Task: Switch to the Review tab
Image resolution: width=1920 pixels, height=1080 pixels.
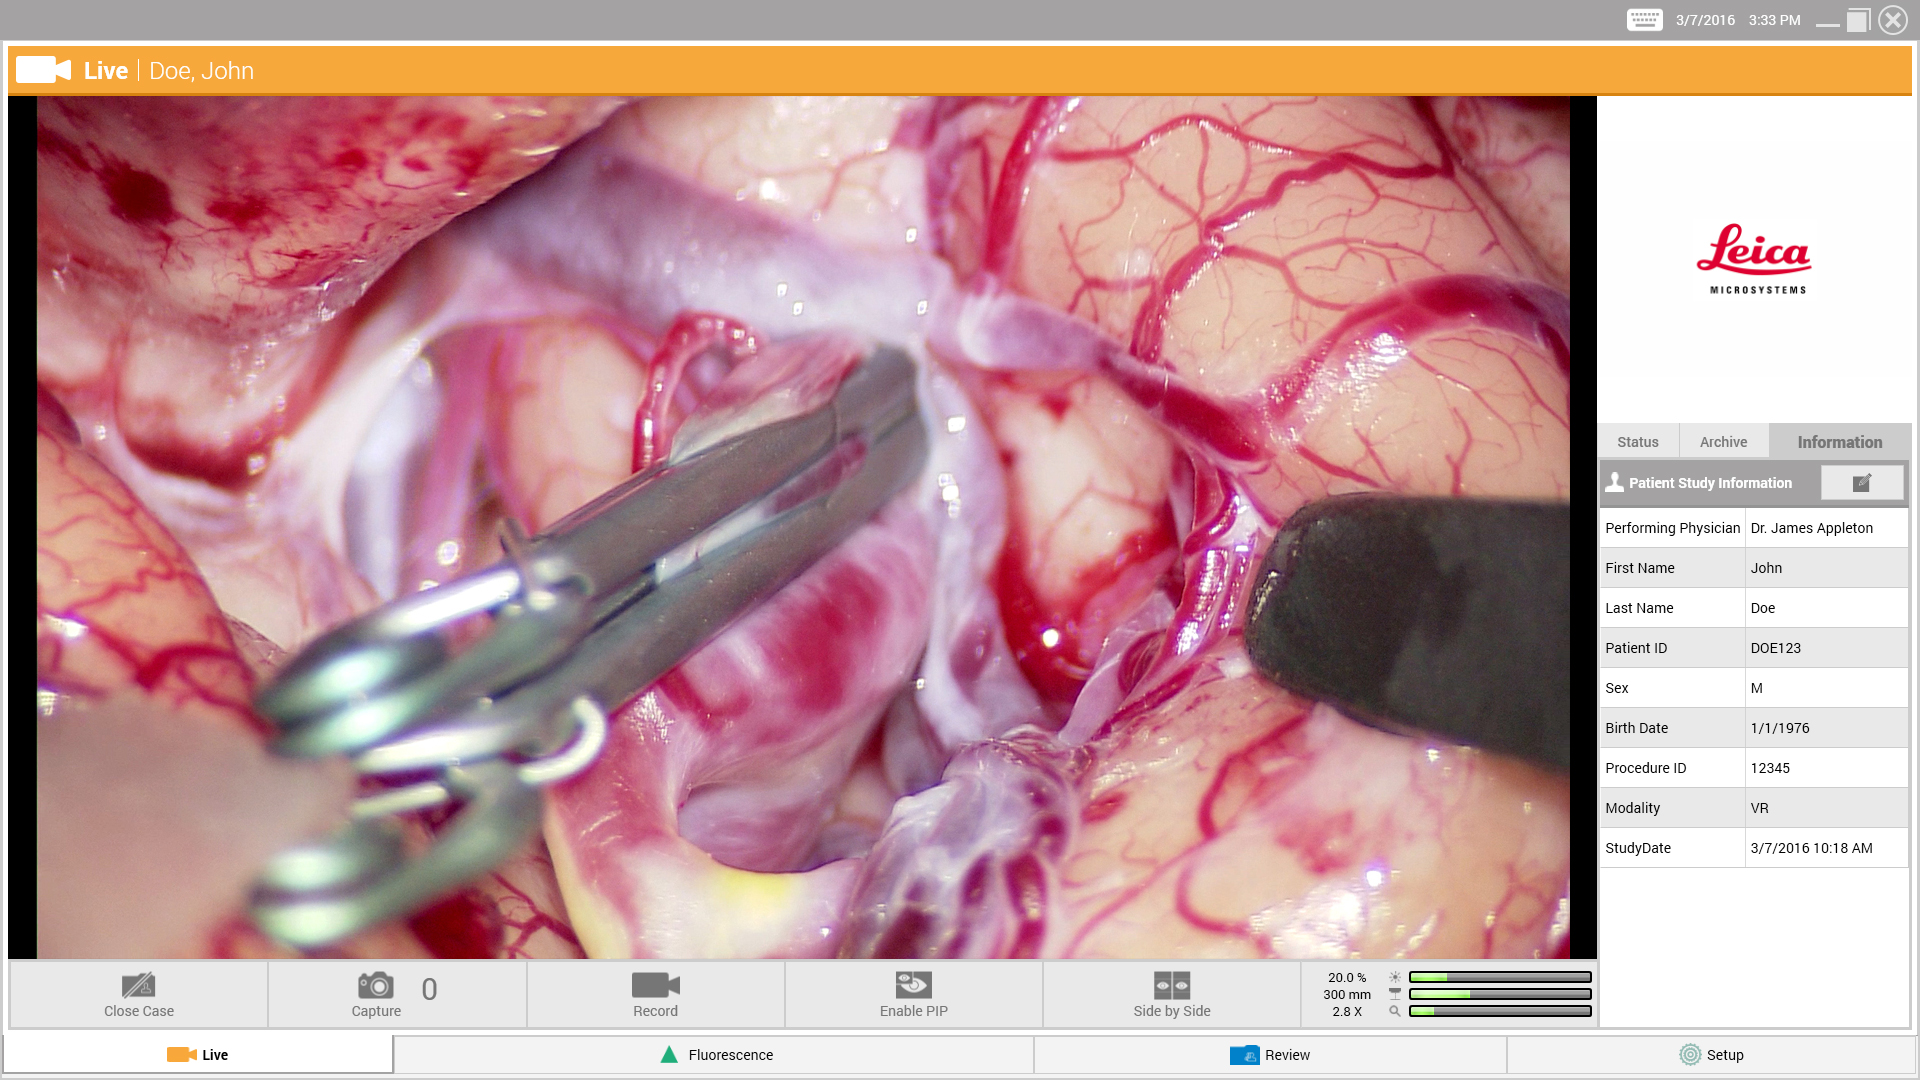Action: 1270,1055
